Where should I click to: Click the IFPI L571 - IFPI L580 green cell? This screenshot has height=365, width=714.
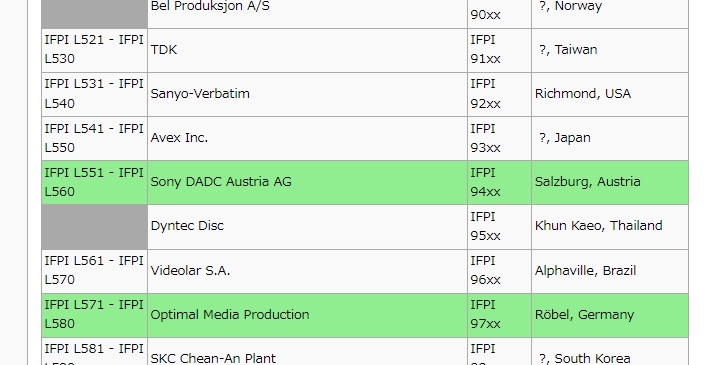[94, 315]
